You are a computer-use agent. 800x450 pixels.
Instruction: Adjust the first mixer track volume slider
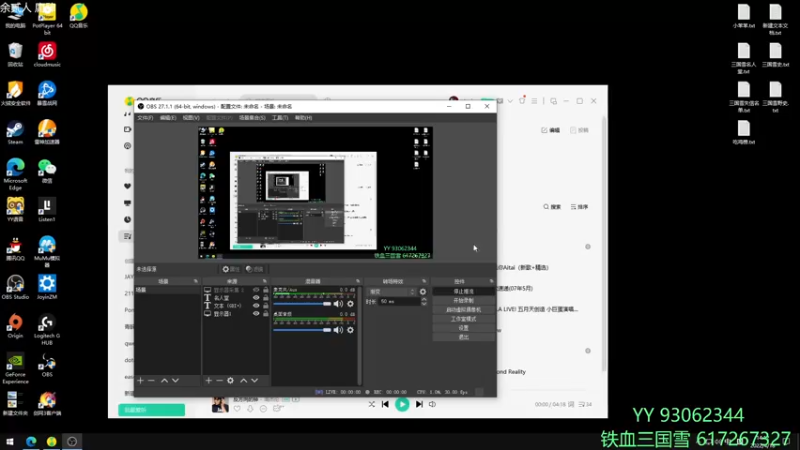coord(302,304)
